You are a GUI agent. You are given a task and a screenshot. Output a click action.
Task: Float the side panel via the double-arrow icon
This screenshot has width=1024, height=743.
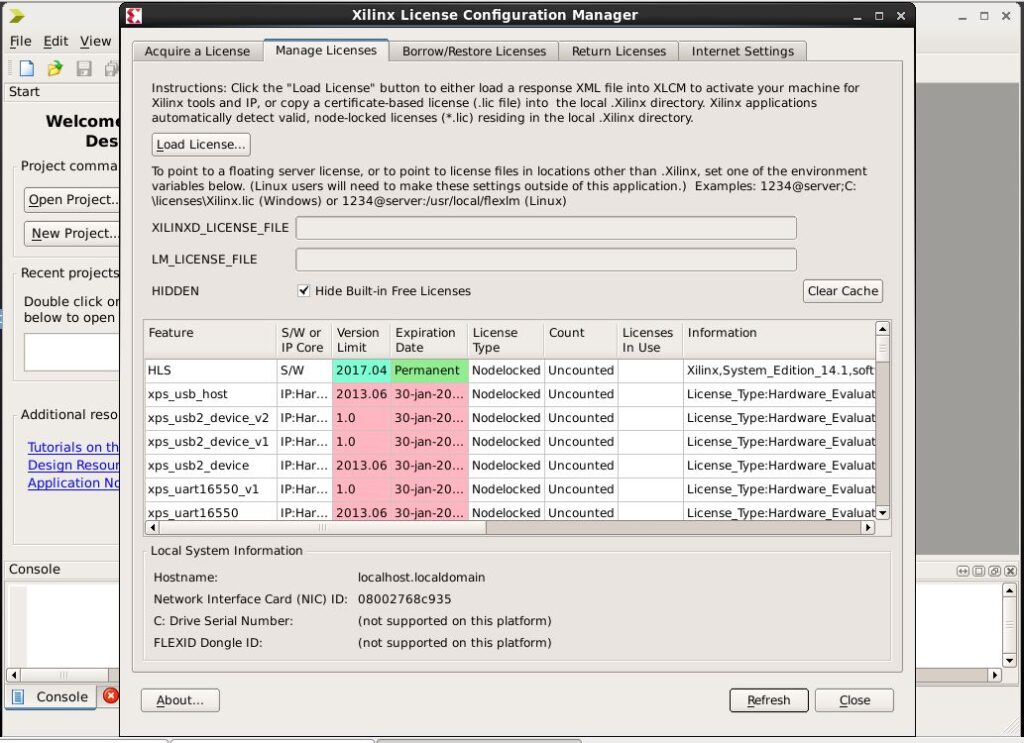pyautogui.click(x=963, y=571)
